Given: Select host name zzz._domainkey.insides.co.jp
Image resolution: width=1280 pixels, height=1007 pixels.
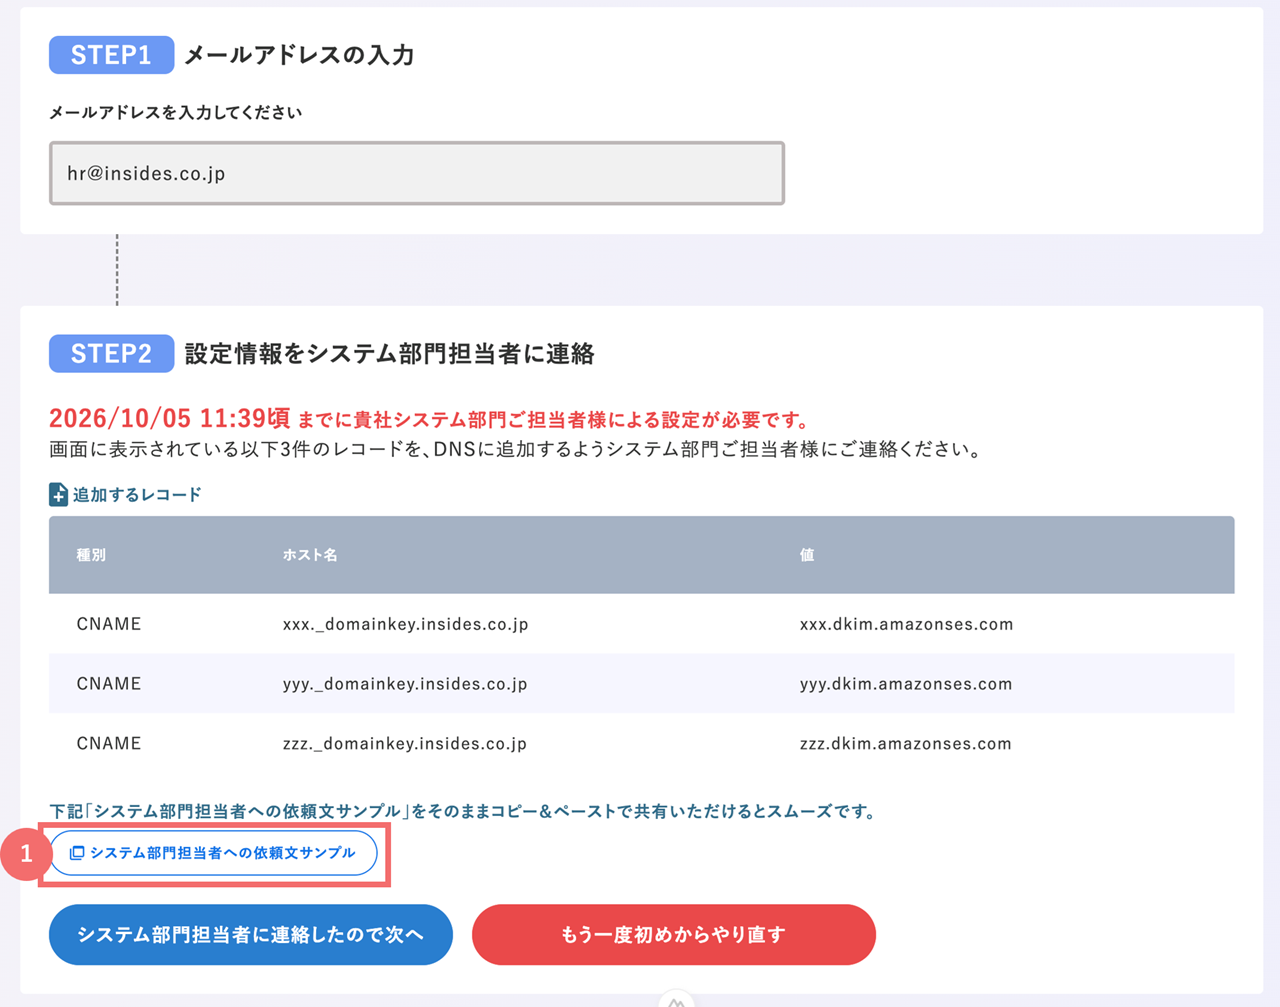Looking at the screenshot, I should pos(405,744).
